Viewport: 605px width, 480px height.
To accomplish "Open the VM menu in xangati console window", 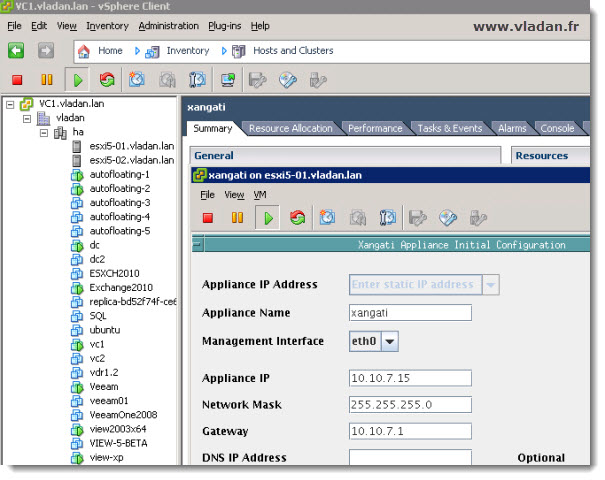I will click(260, 195).
